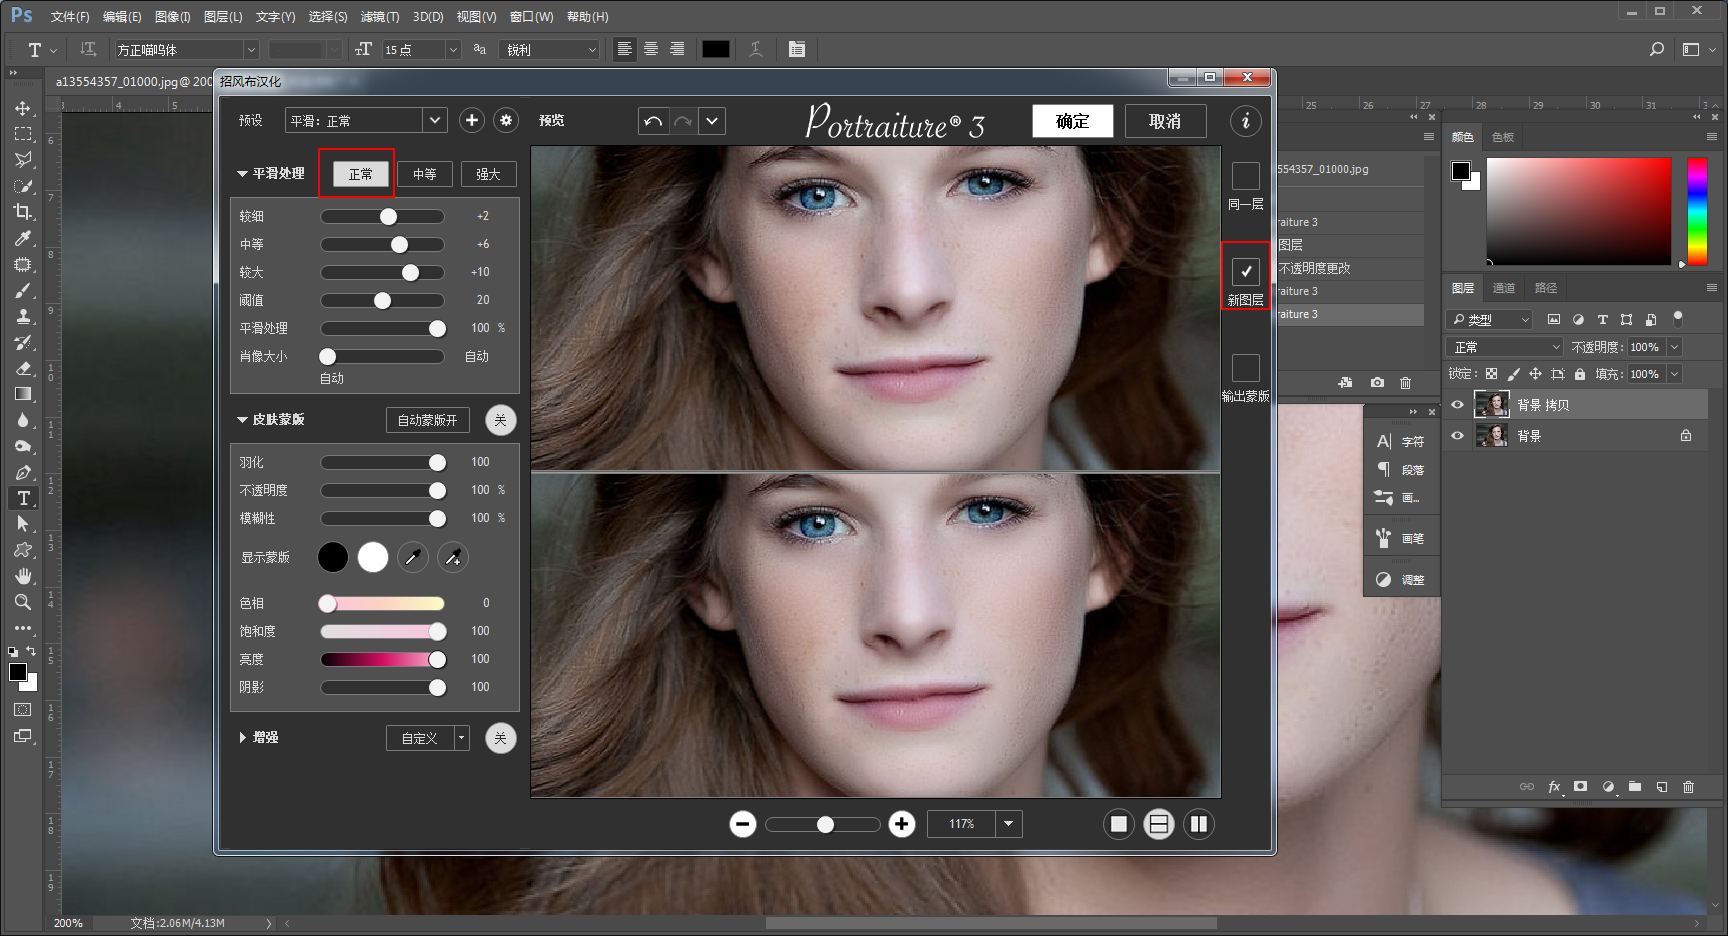
Task: Zoom out preview with minus button
Action: (742, 824)
